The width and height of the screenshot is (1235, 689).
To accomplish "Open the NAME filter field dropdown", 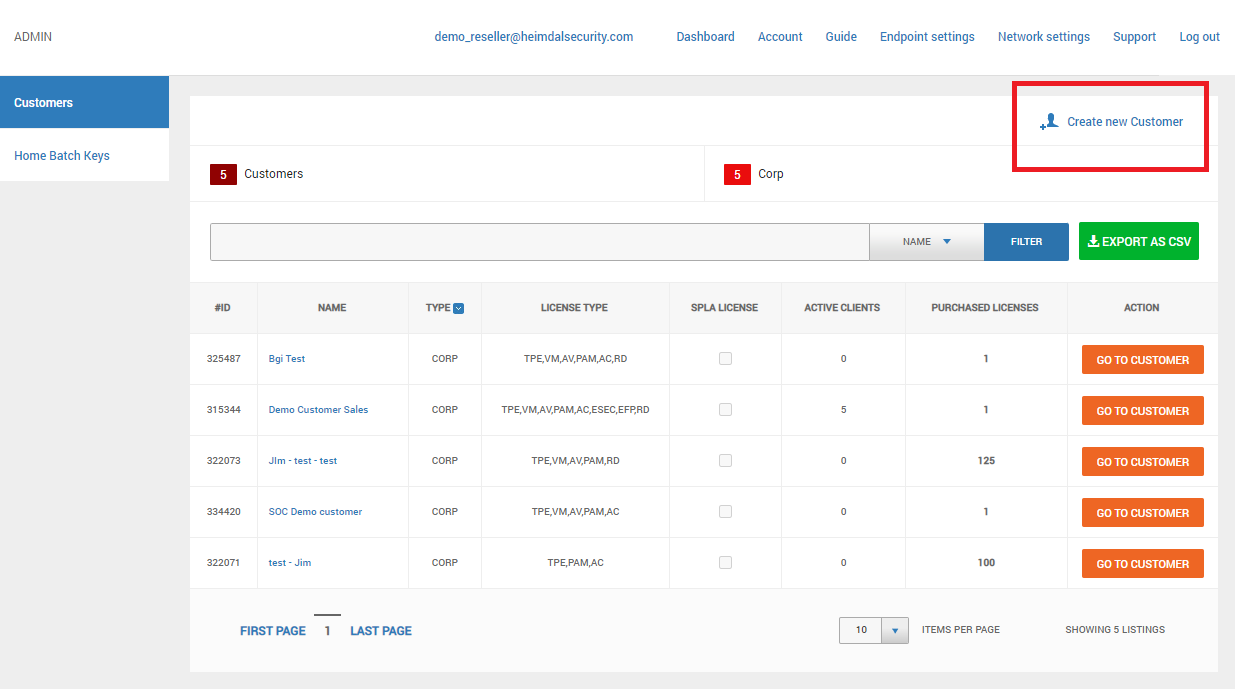I will pos(927,241).
